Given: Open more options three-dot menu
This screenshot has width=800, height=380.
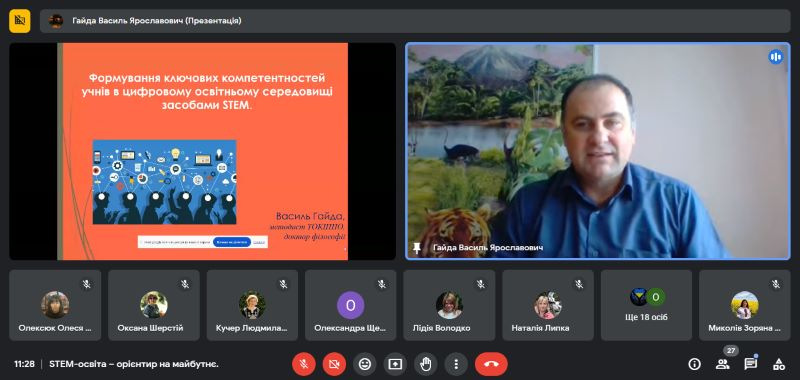Looking at the screenshot, I should pos(456,364).
